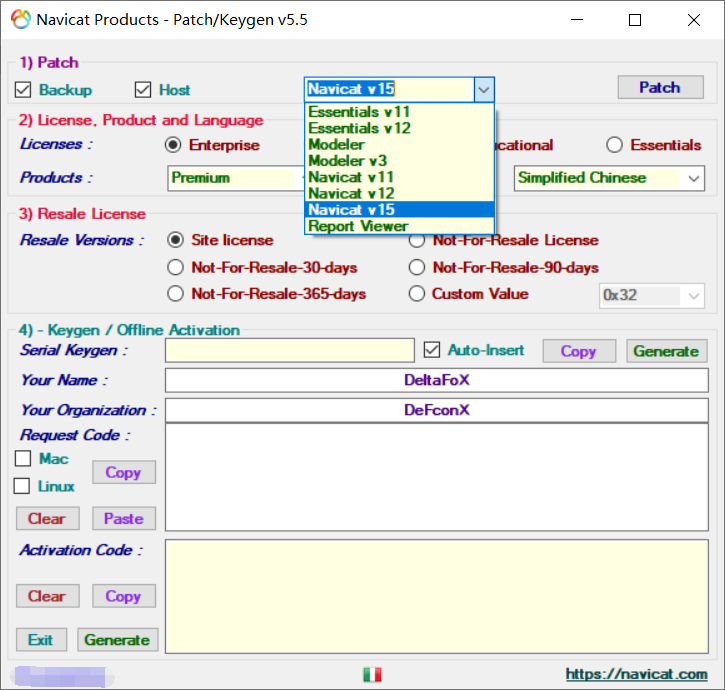Select highlighted Navicat v15 list entry
This screenshot has width=725, height=690.
(x=399, y=209)
